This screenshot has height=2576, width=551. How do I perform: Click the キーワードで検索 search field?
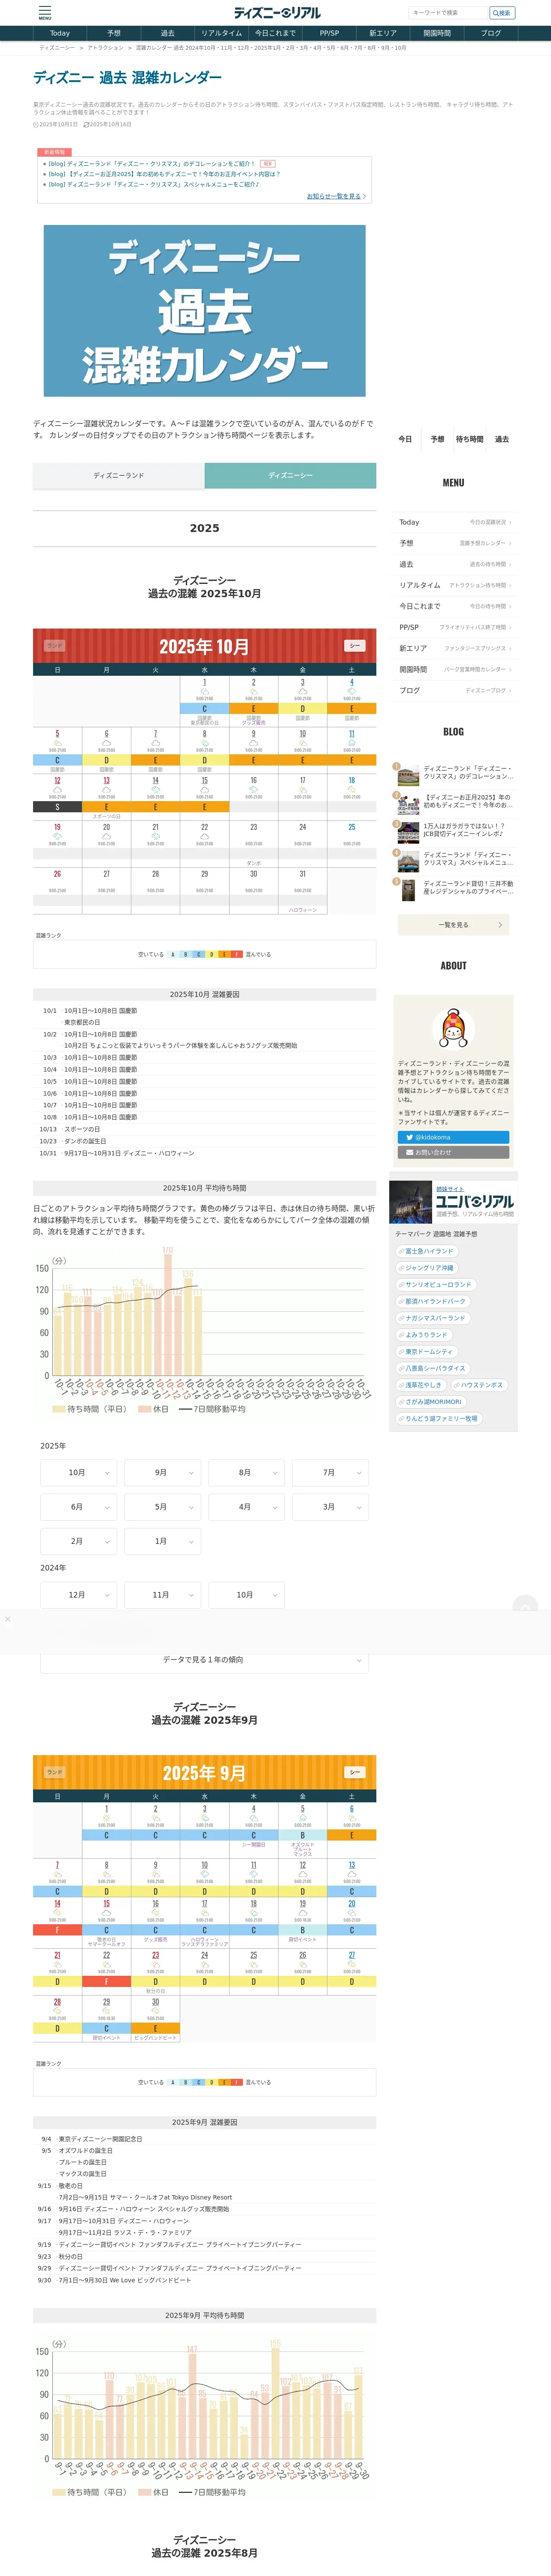click(448, 13)
